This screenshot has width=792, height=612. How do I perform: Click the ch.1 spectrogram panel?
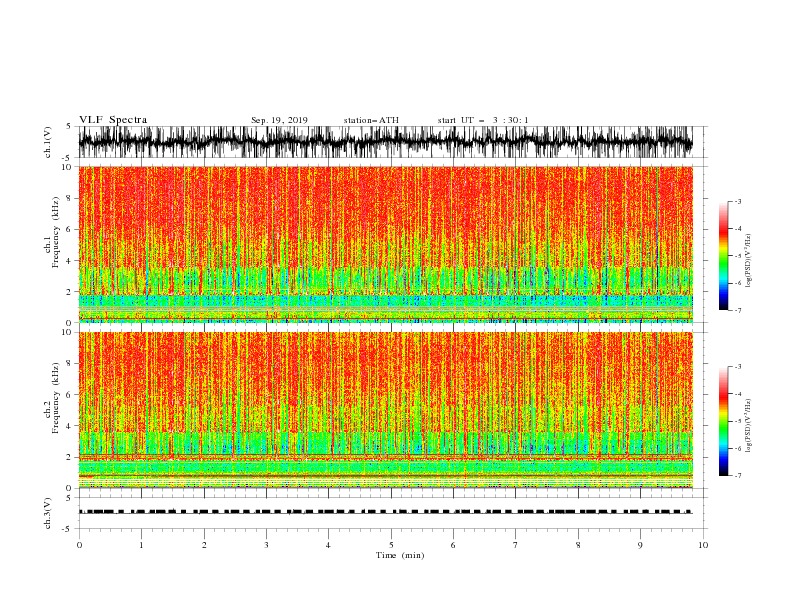click(385, 244)
